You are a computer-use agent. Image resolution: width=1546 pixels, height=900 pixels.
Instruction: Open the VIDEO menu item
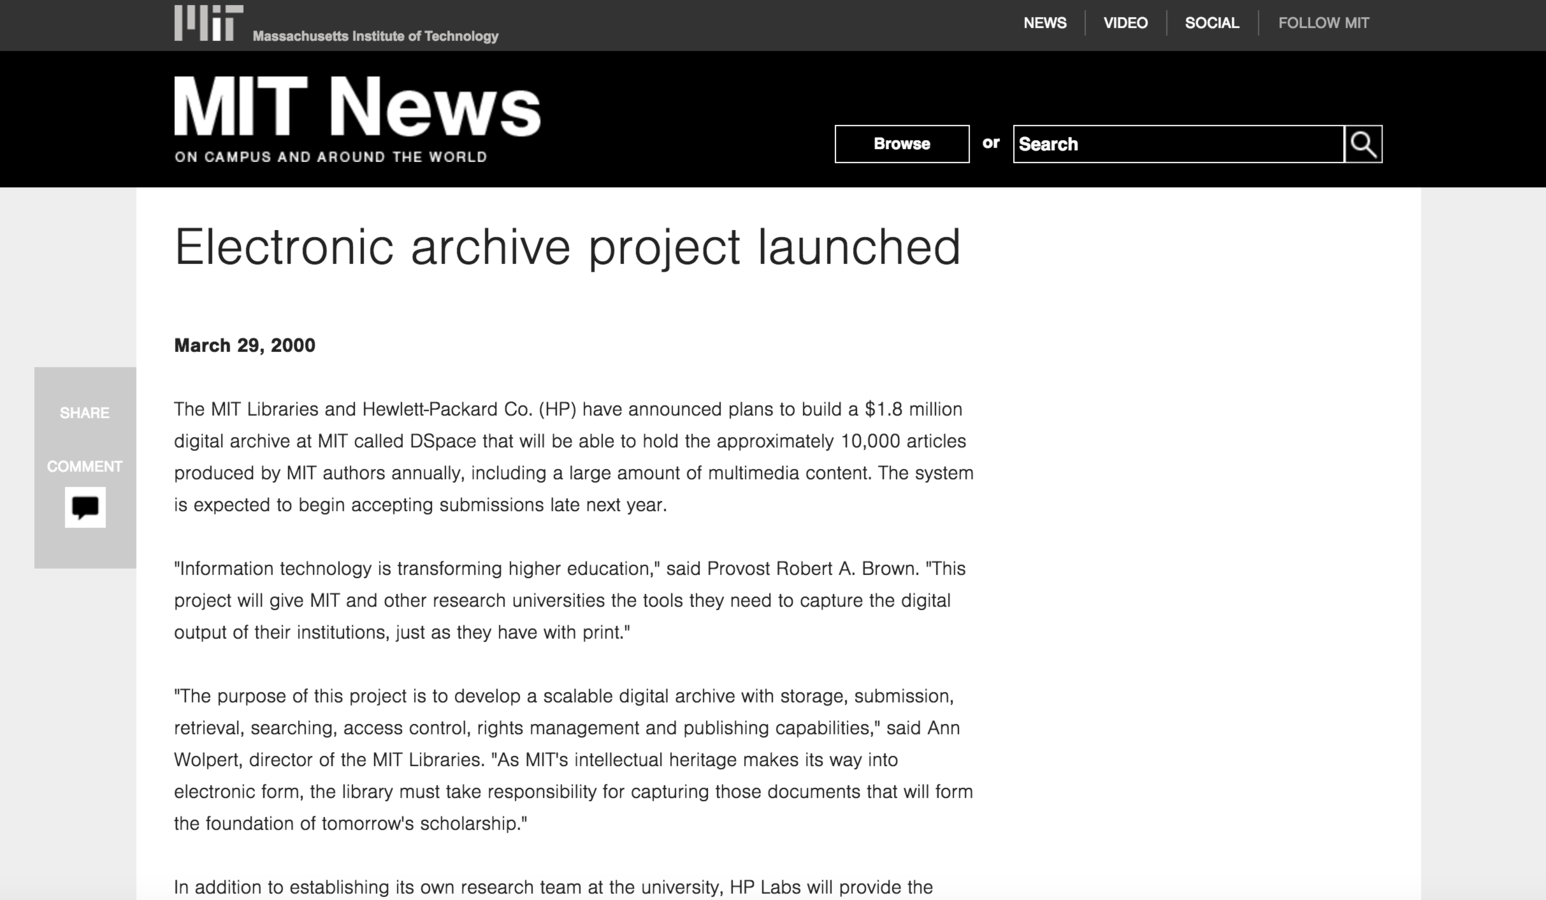pyautogui.click(x=1125, y=23)
